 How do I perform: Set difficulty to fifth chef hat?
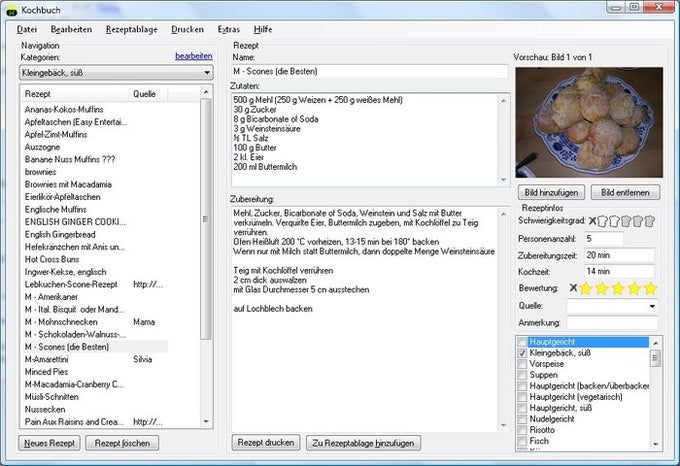coord(649,222)
